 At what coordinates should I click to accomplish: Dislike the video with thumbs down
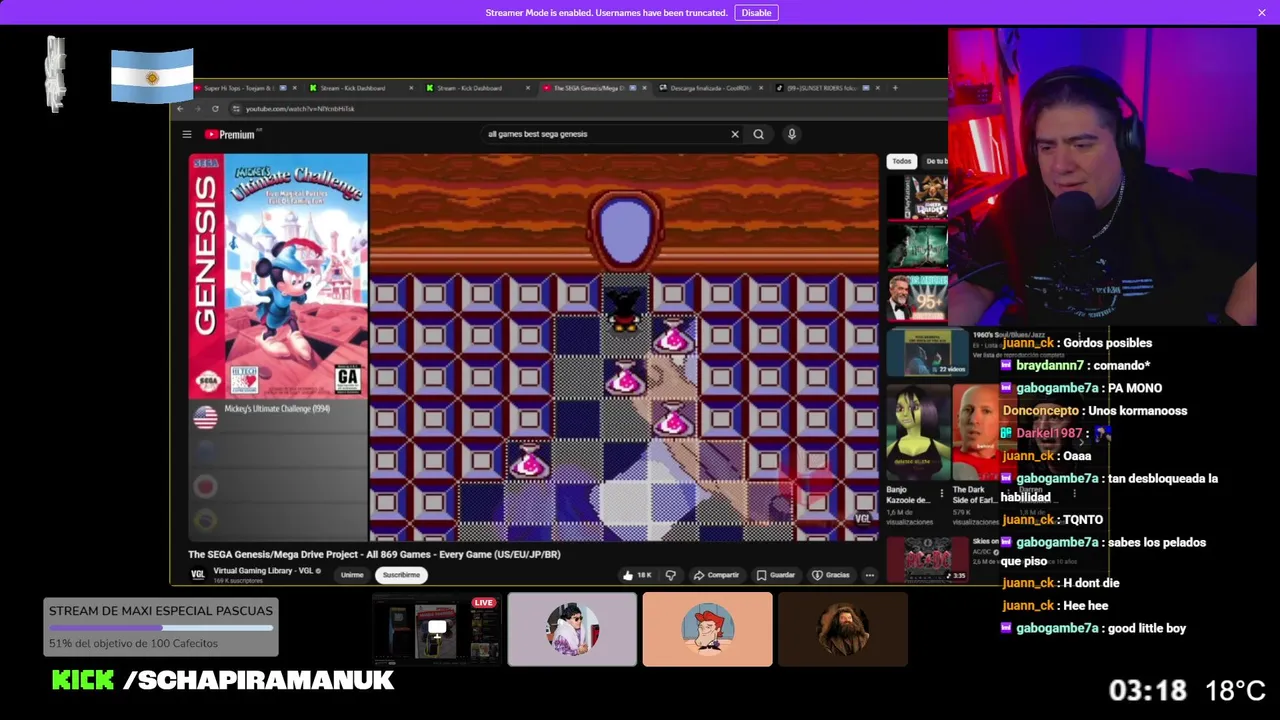click(670, 575)
